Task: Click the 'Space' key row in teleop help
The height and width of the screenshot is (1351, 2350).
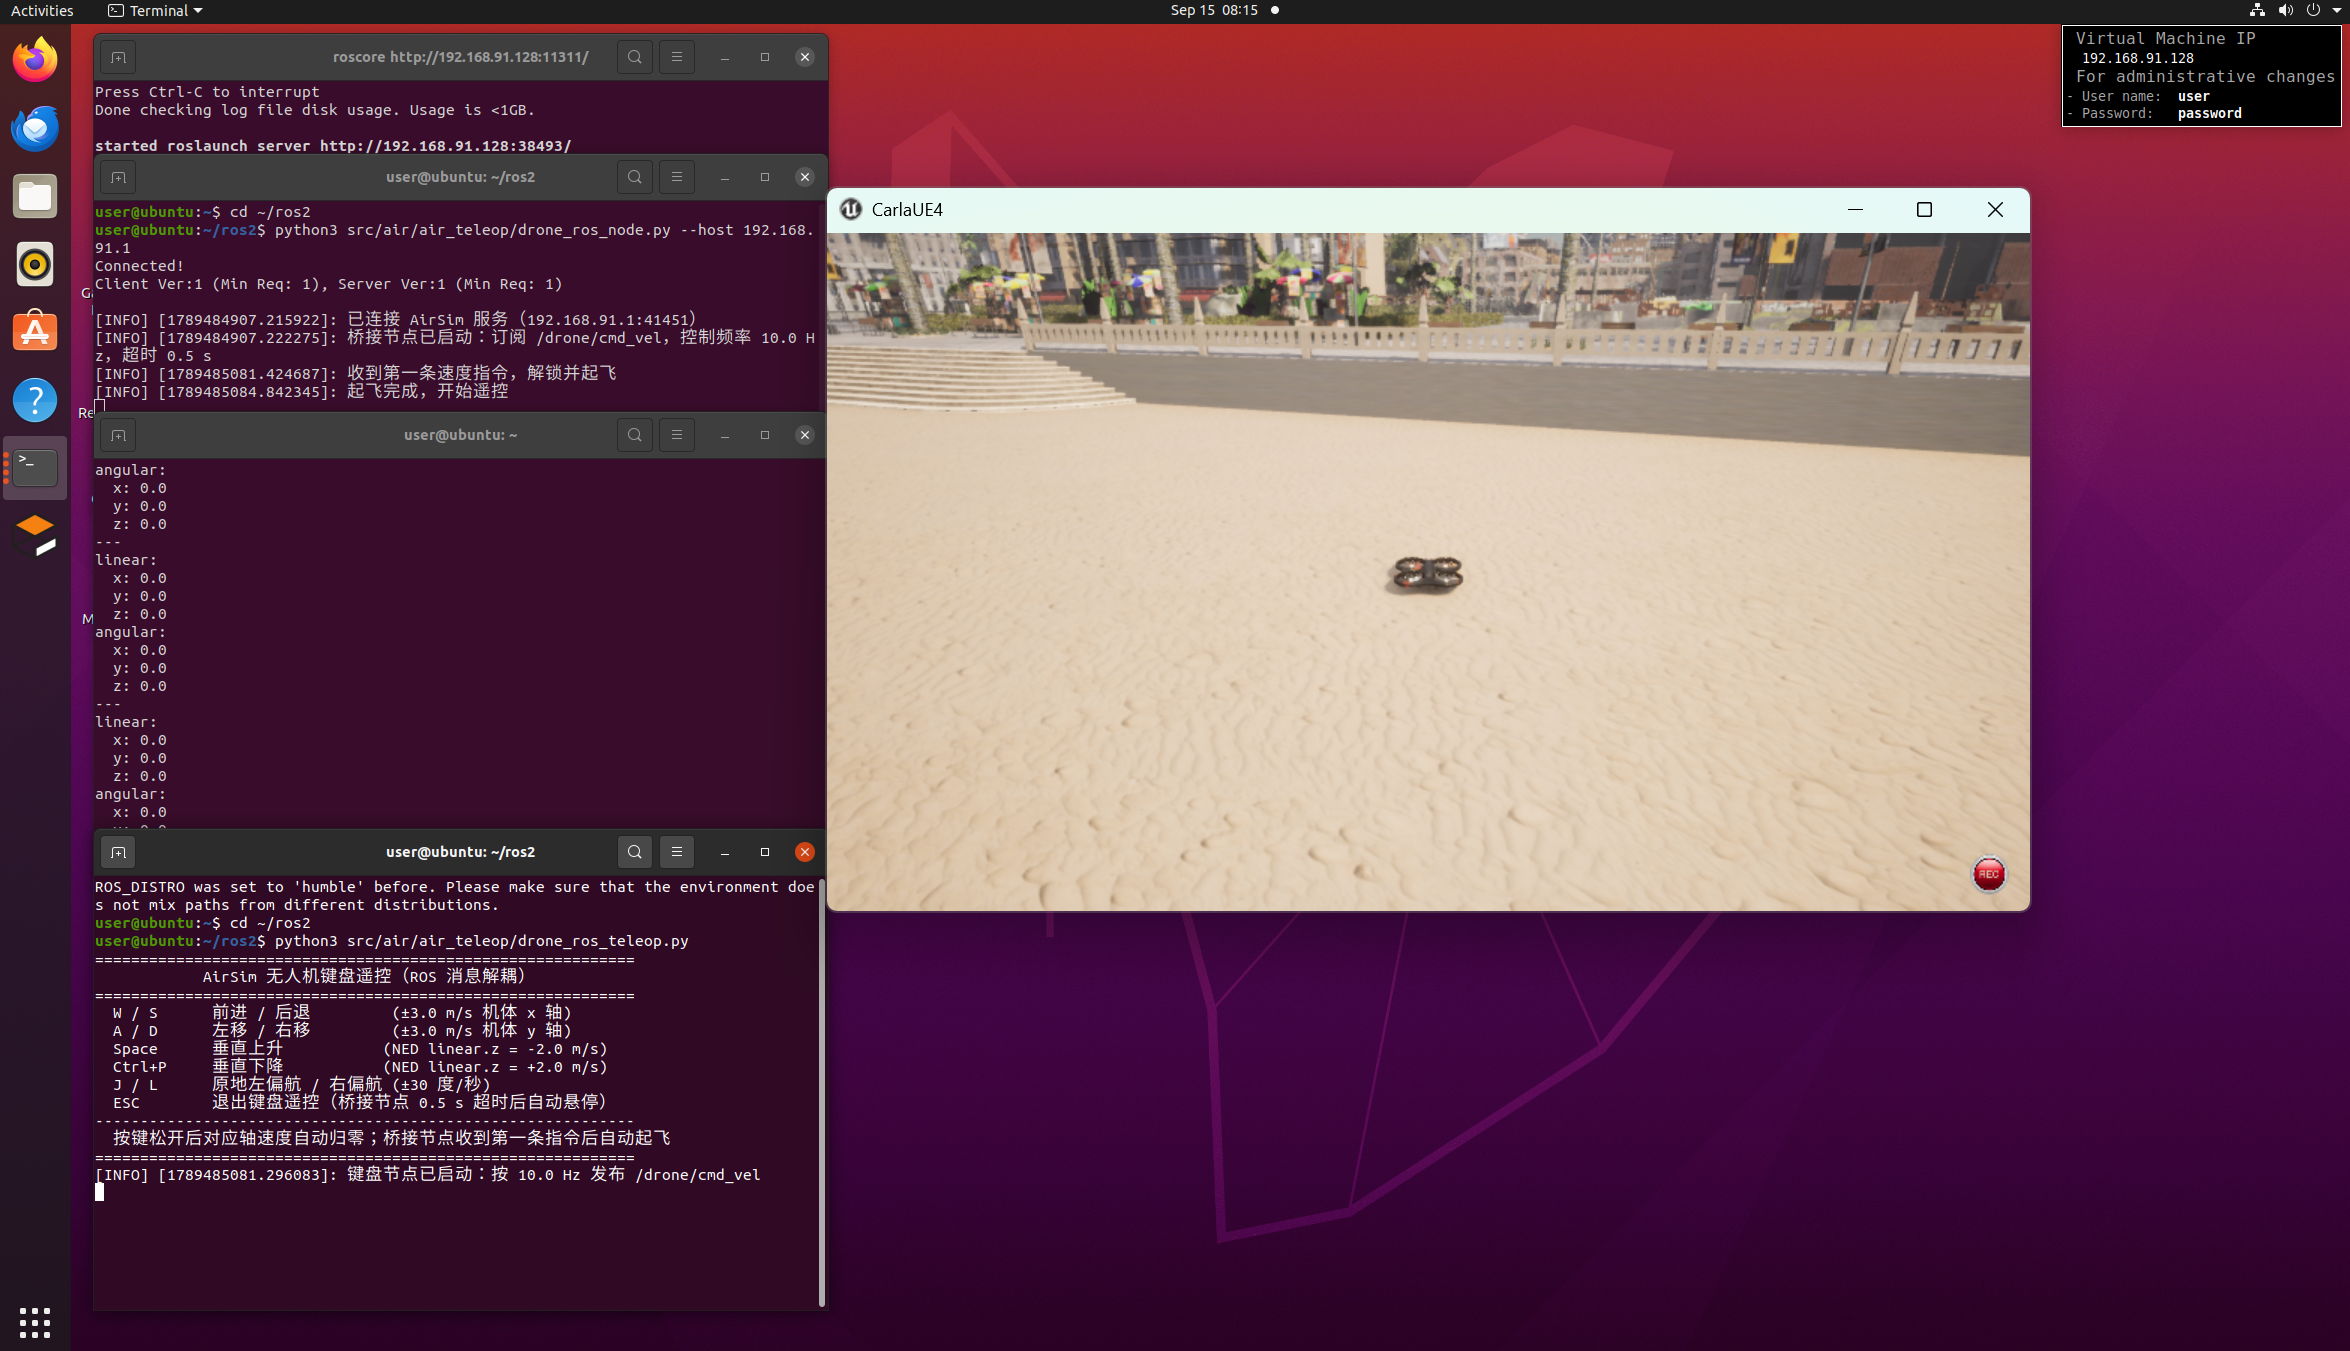Action: [360, 1049]
